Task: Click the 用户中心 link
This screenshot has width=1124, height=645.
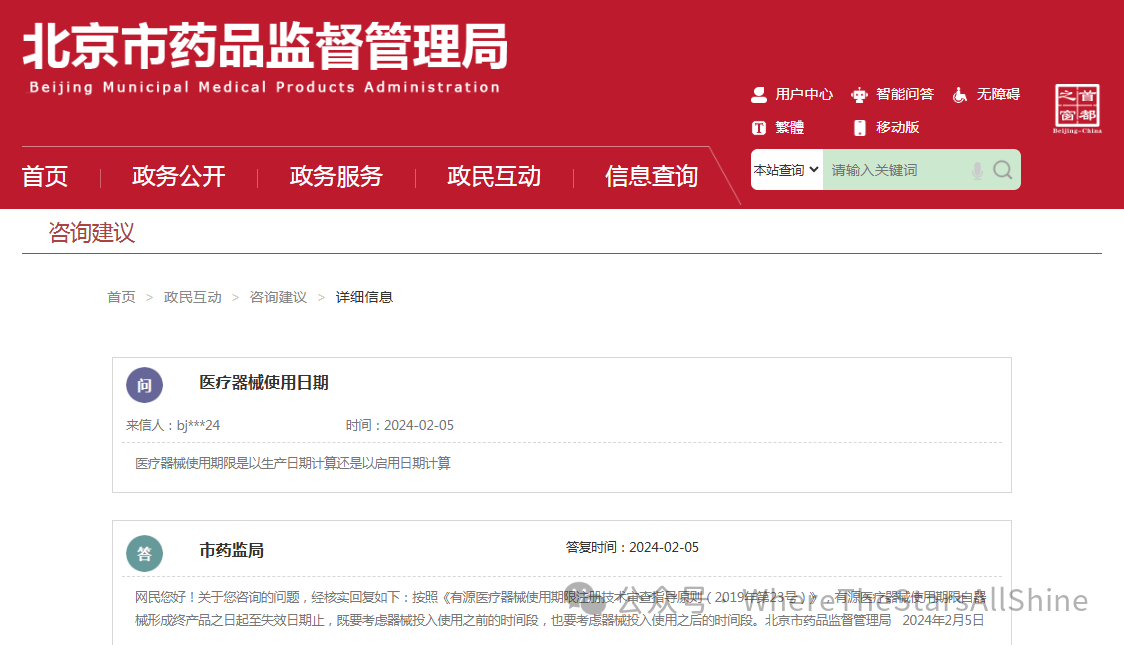Action: click(804, 95)
